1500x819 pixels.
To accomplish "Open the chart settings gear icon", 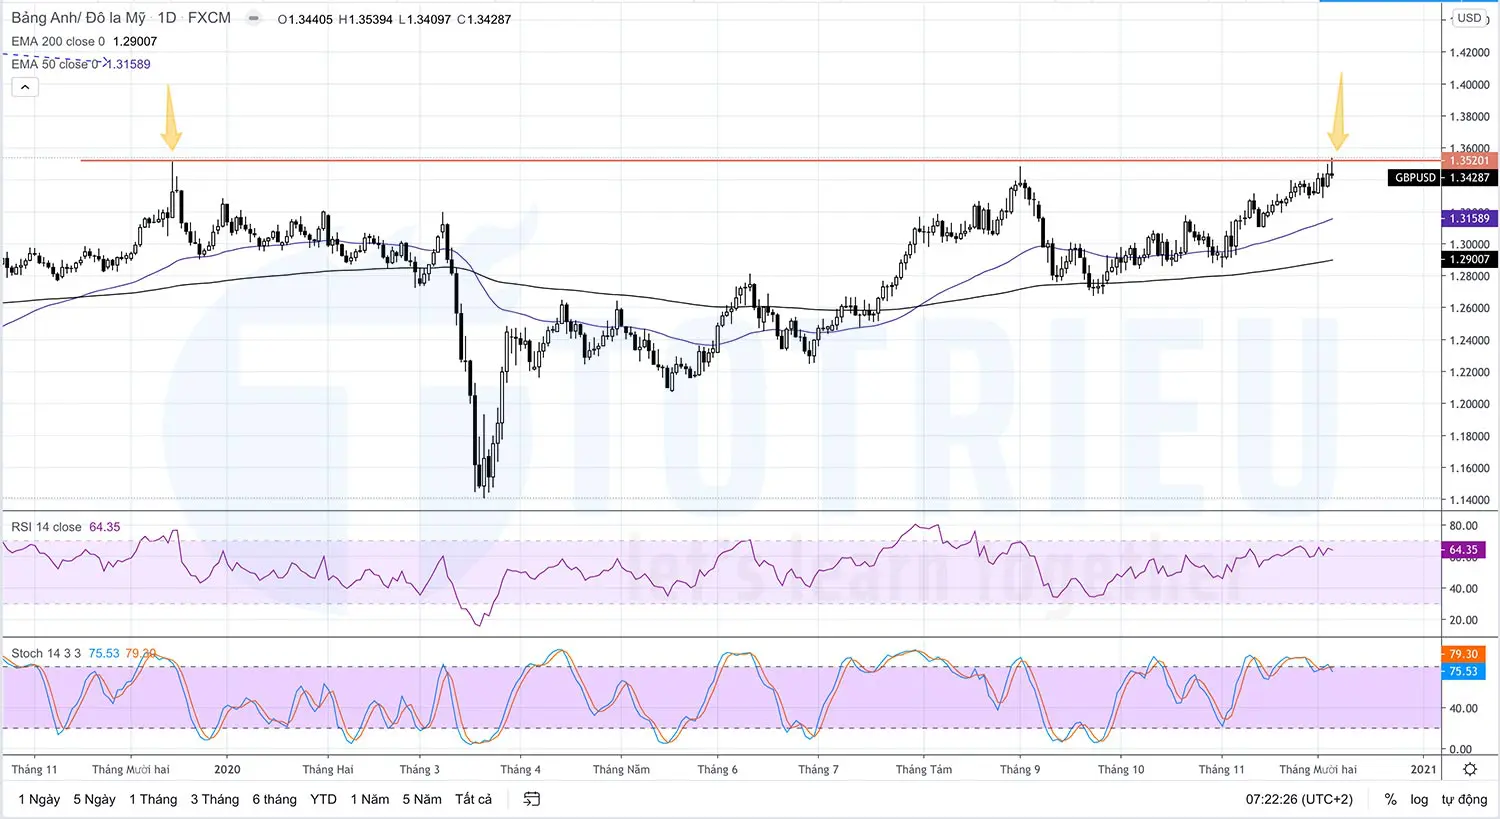I will [1469, 769].
